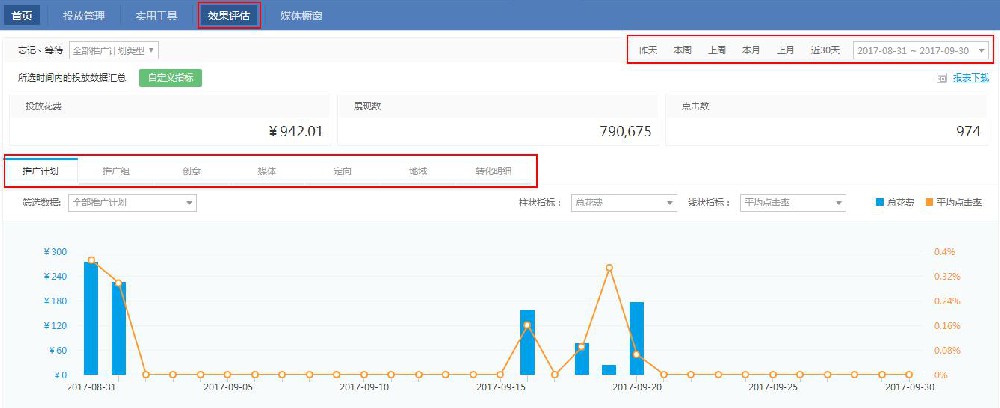Expand the 全部推广计划类型 dropdown
The width and height of the screenshot is (1000, 408).
pyautogui.click(x=115, y=50)
